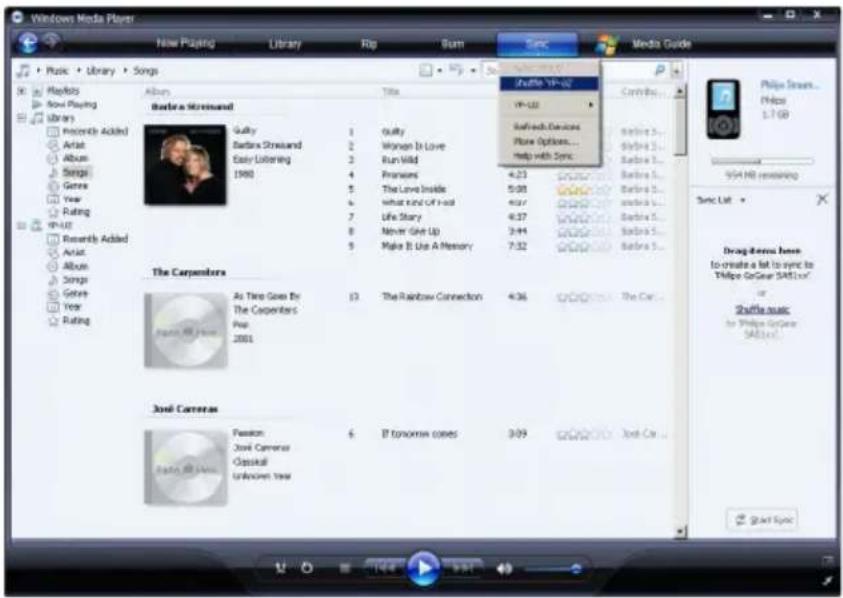Click the scrollbar down arrow in the song list
Viewport: 843px width, 598px height.
click(x=680, y=532)
